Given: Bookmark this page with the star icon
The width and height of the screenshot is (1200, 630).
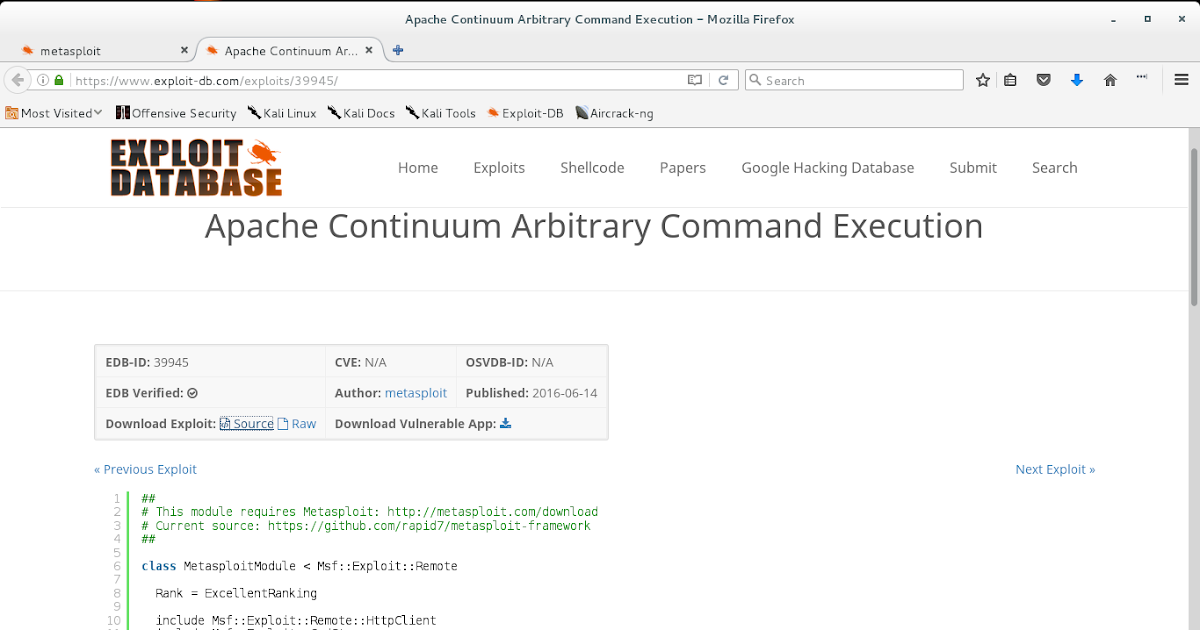Looking at the screenshot, I should [x=983, y=80].
